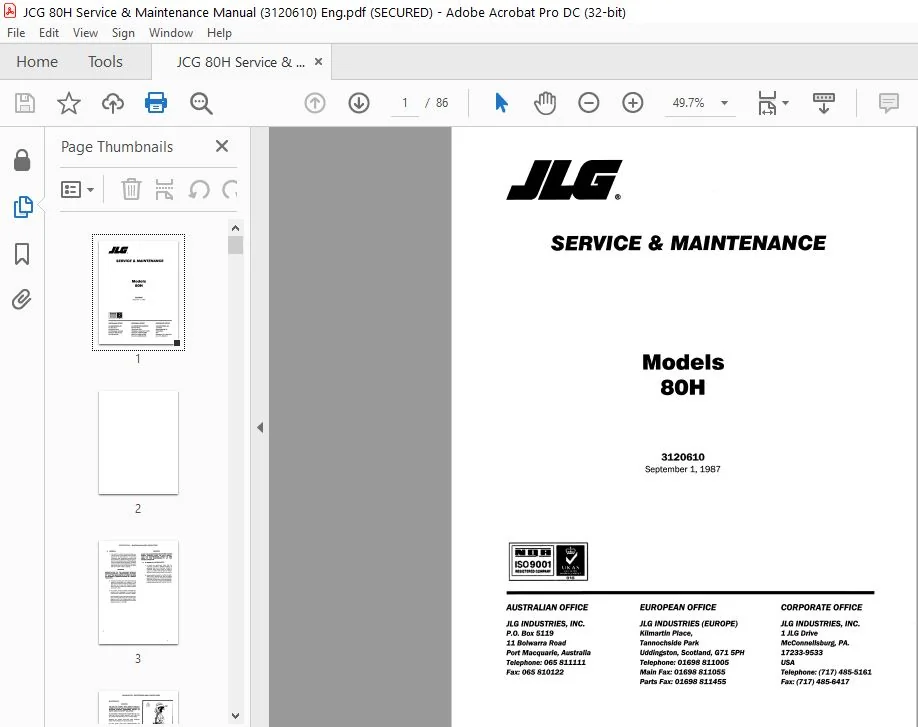918x727 pixels.
Task: Open the Bookmarks panel icon
Action: point(22,253)
